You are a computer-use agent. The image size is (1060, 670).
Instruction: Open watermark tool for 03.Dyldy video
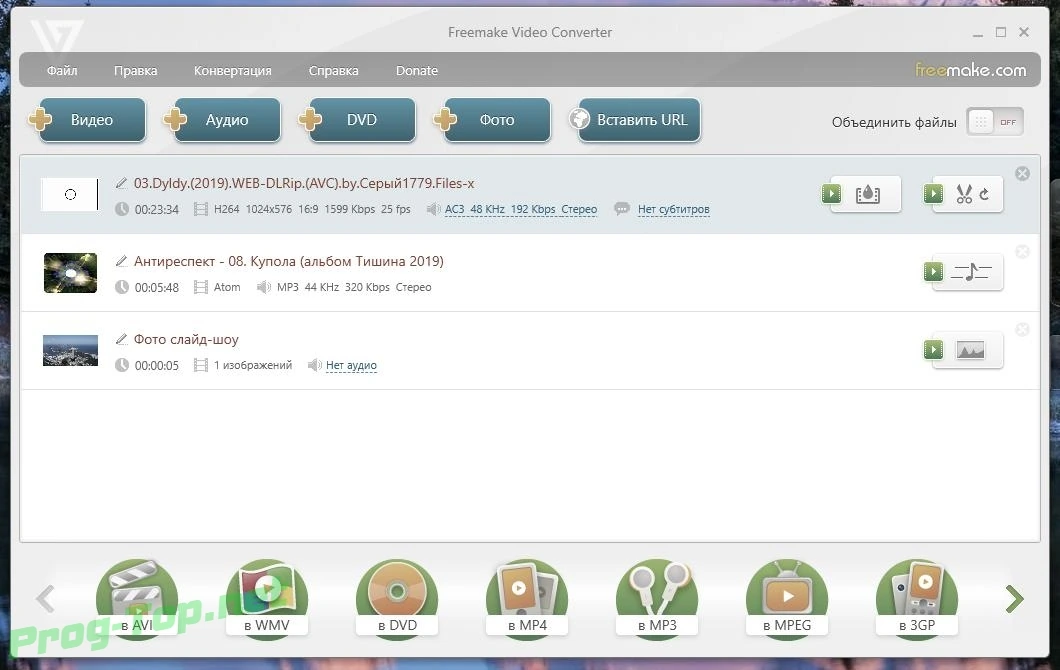coord(867,194)
